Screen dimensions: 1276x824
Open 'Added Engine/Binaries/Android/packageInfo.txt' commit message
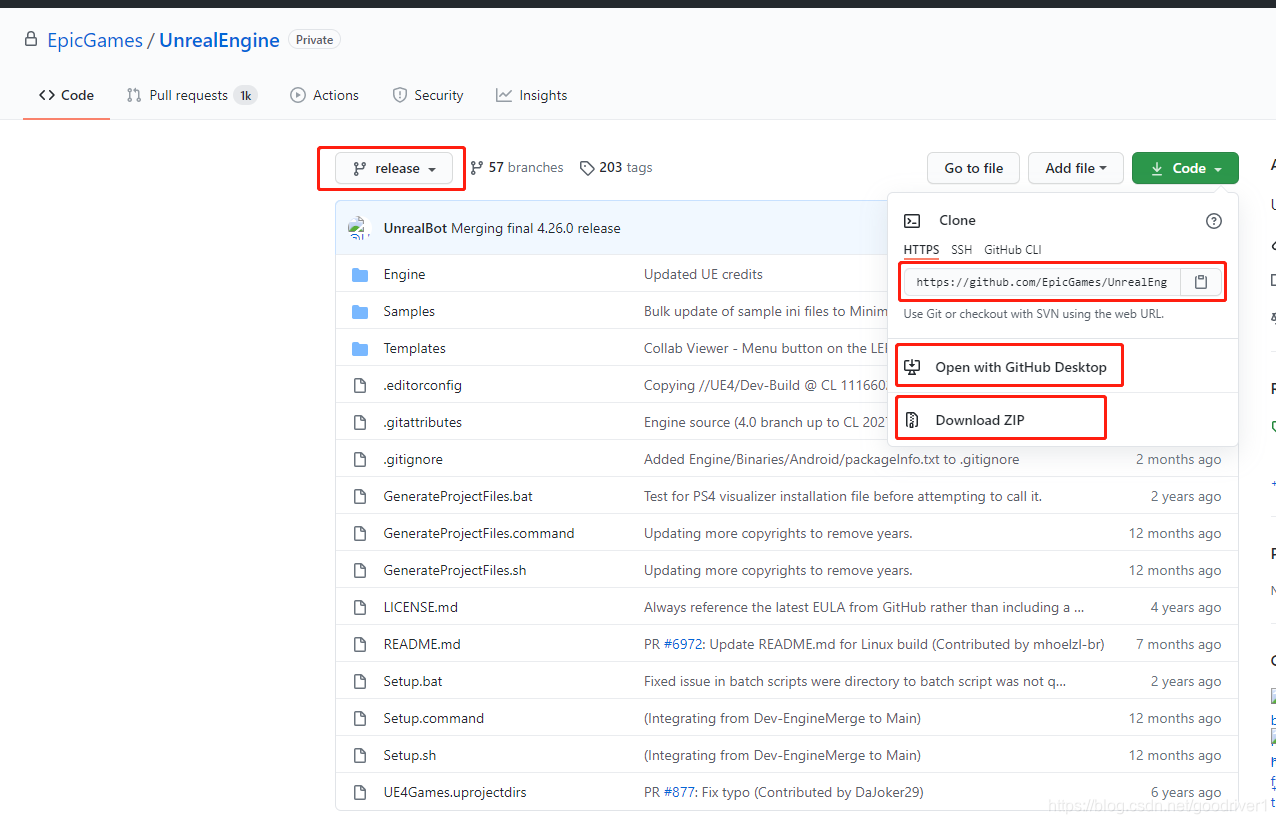coord(832,459)
